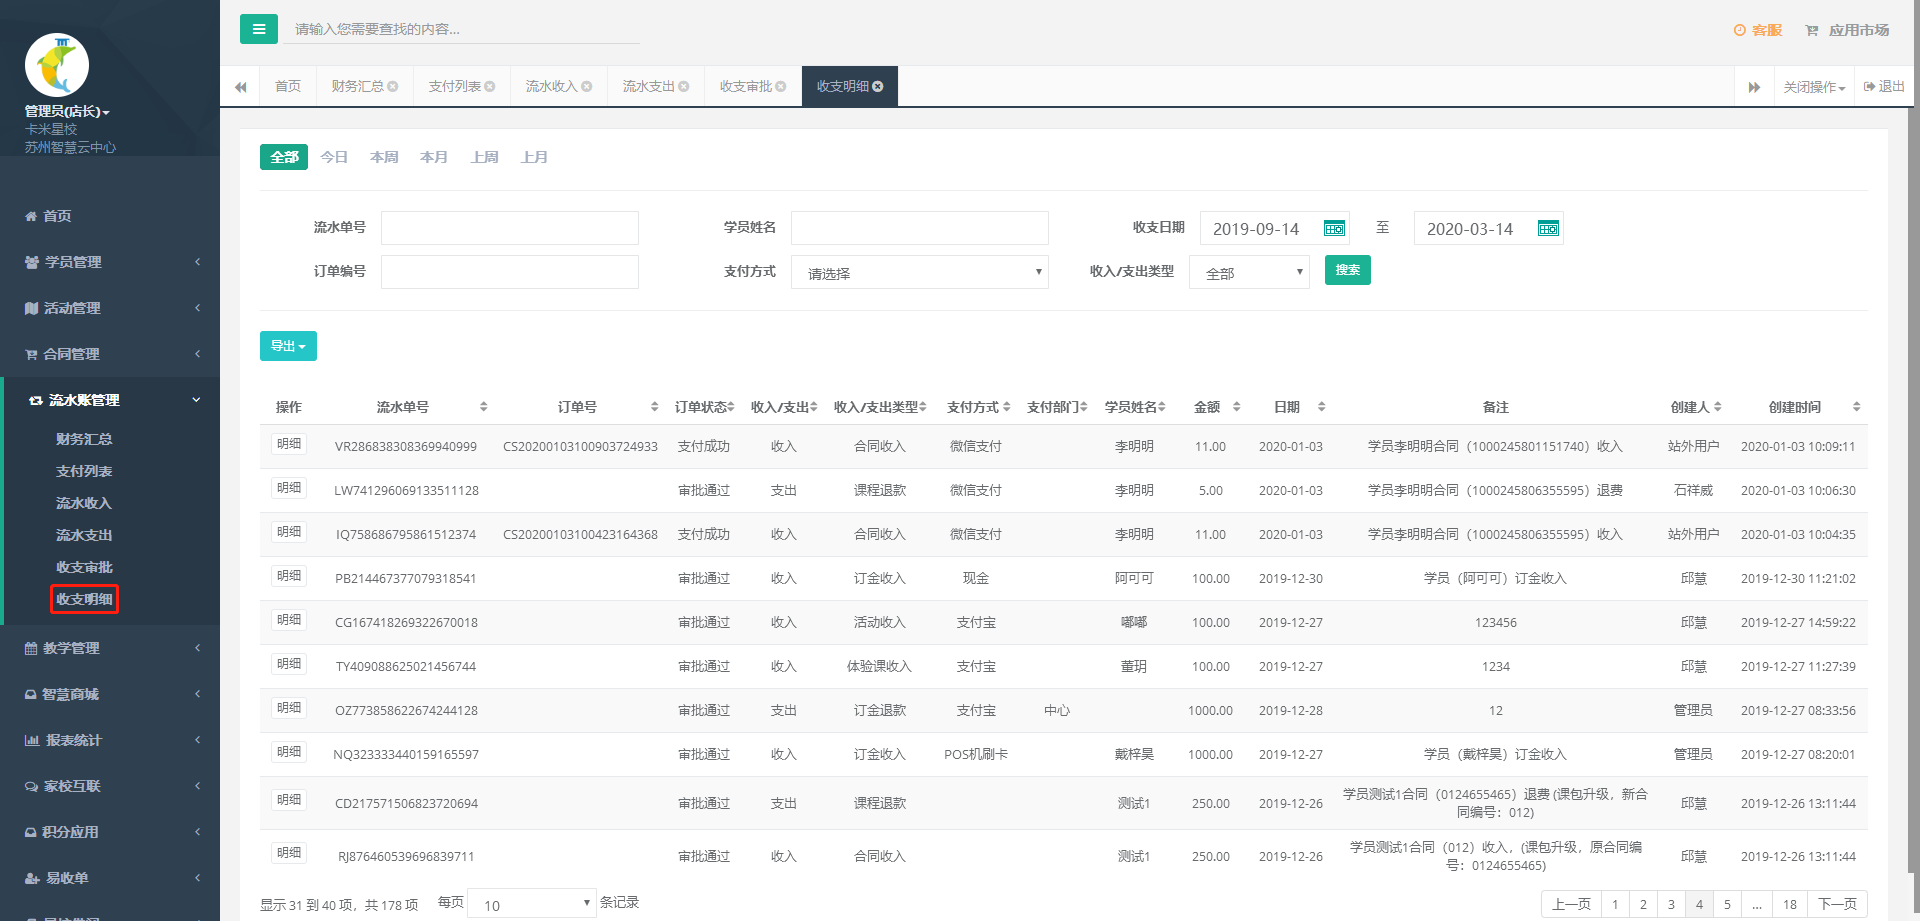Close the active 收支明细 tab
1920x921 pixels.
click(878, 87)
